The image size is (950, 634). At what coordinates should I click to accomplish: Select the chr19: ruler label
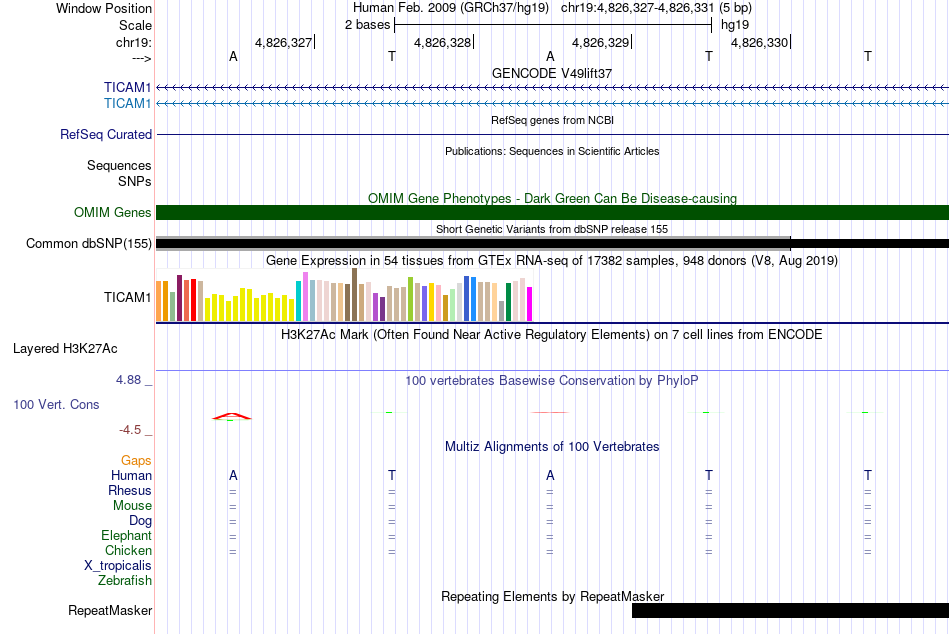(133, 42)
